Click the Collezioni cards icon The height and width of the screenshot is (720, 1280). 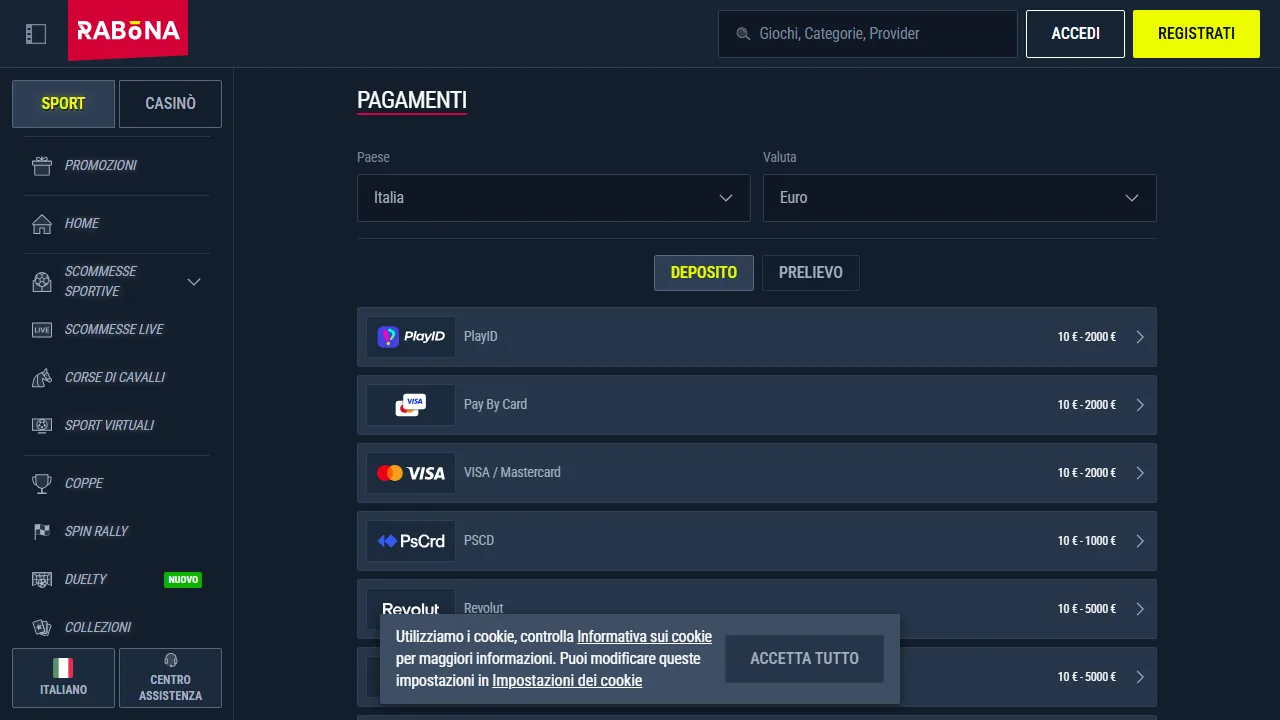click(42, 628)
